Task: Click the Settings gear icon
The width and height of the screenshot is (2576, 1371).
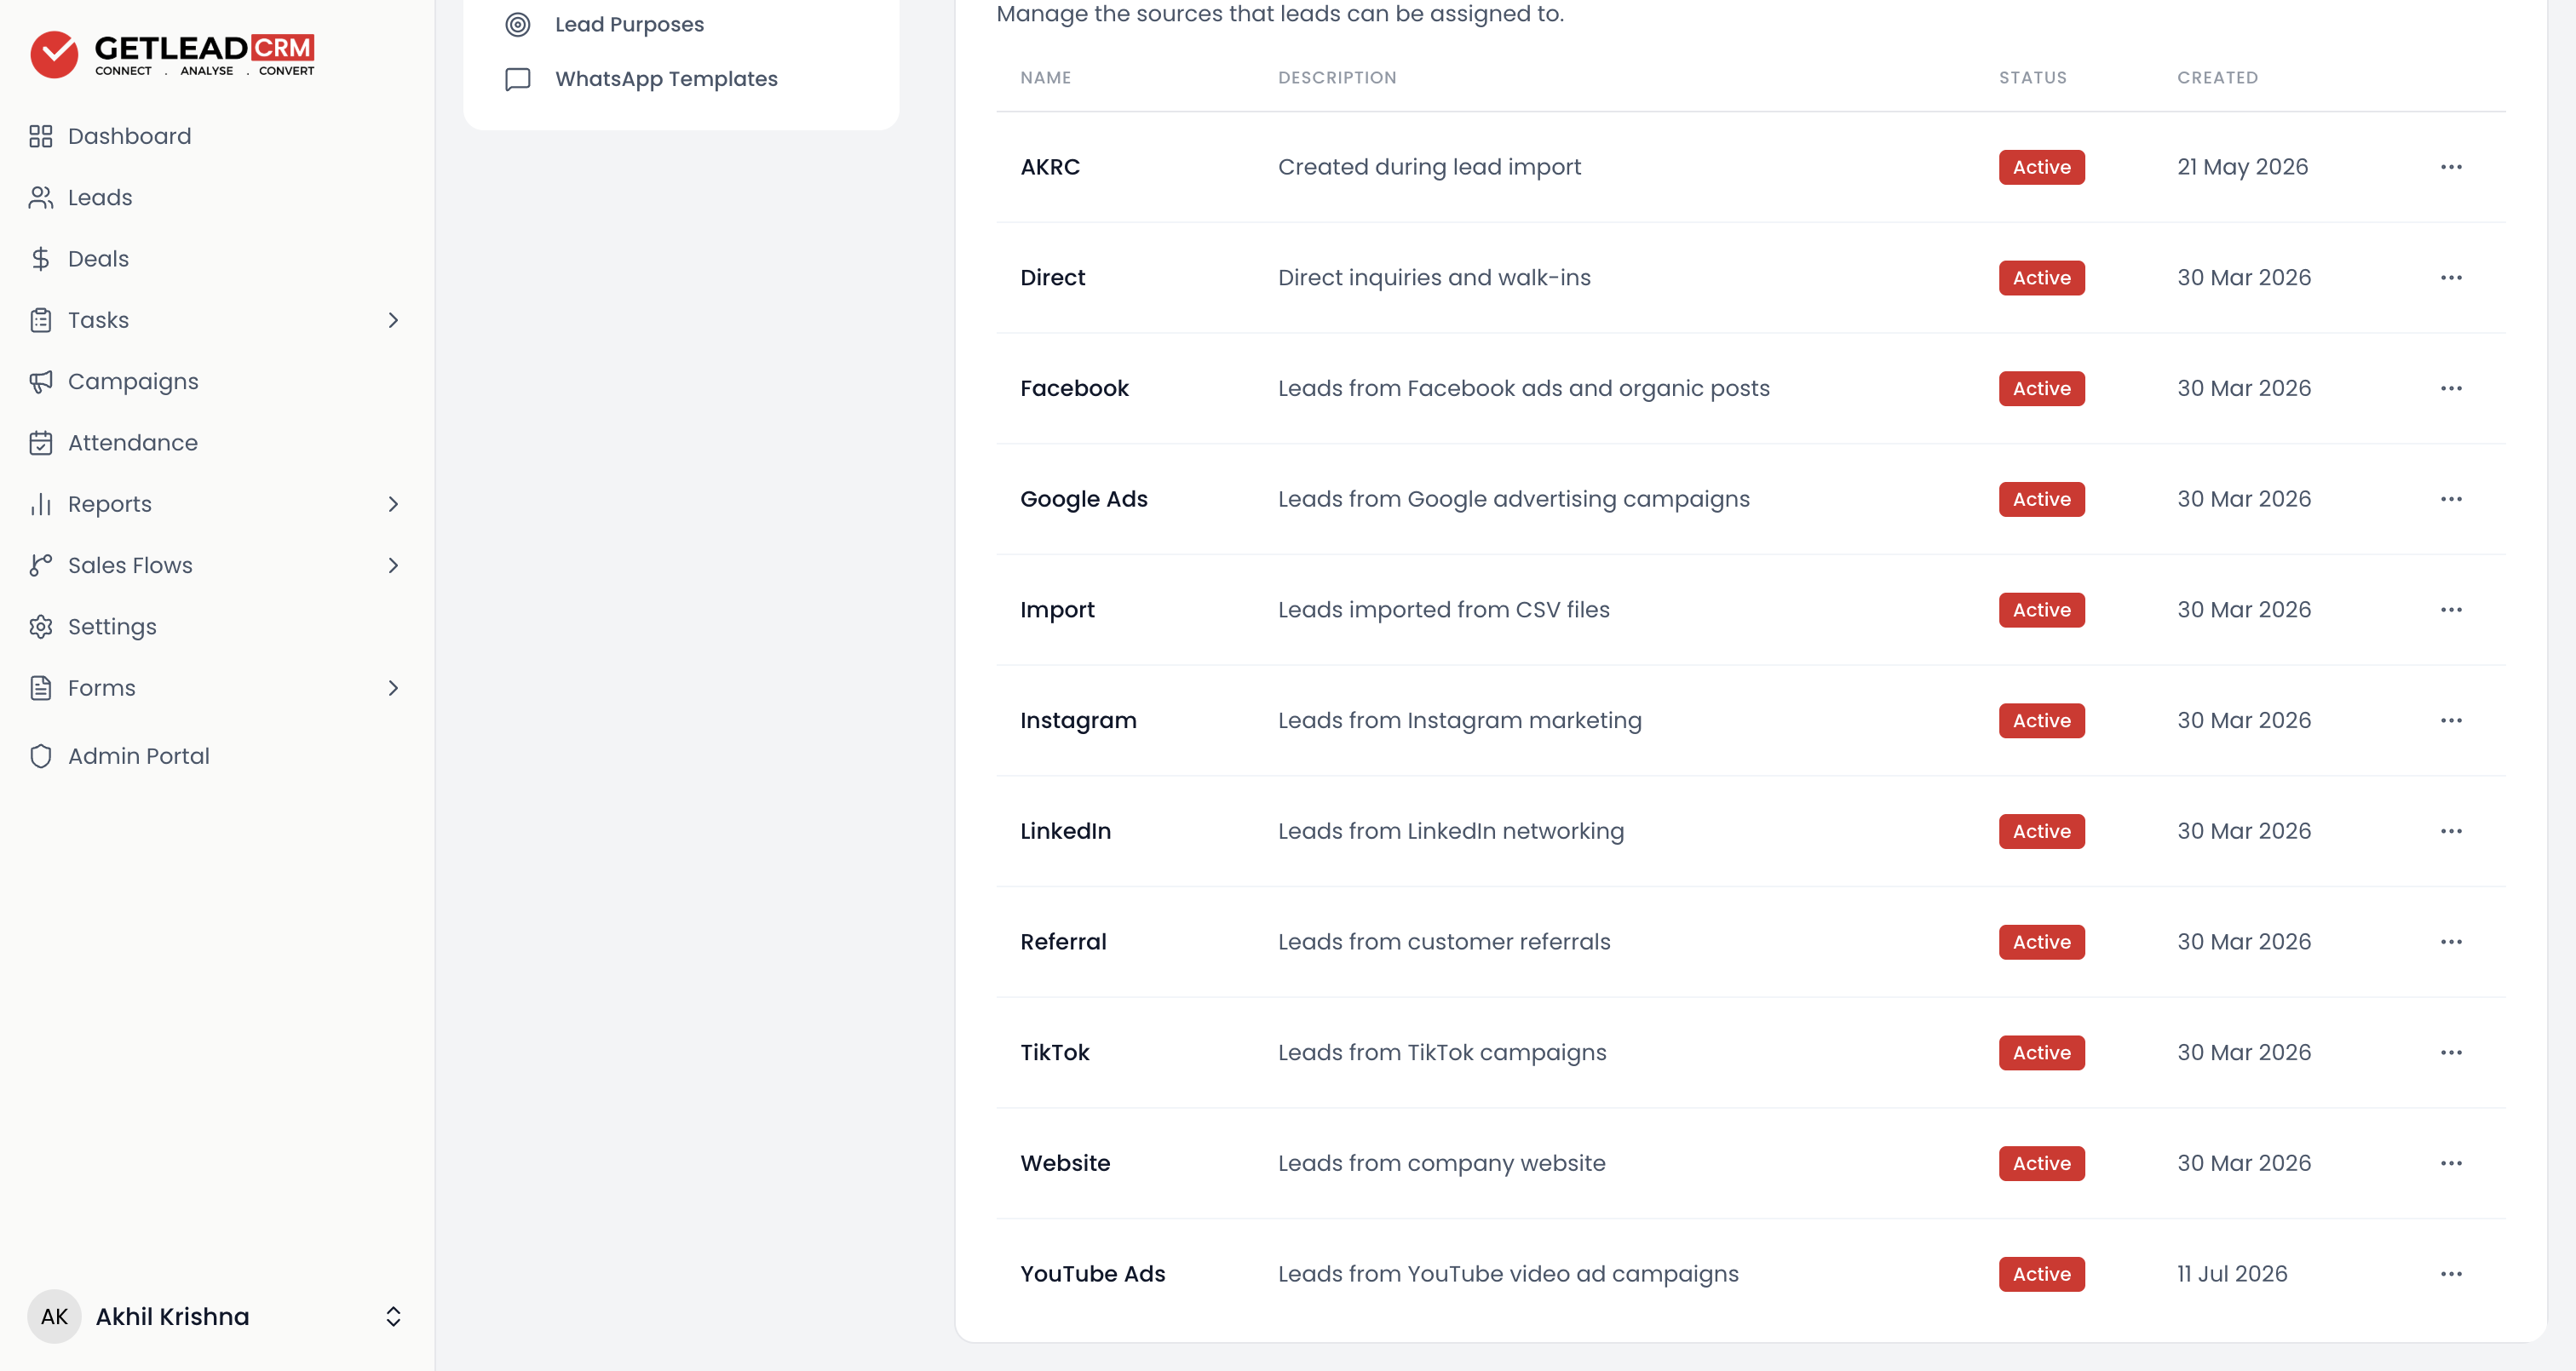Action: pyautogui.click(x=40, y=627)
